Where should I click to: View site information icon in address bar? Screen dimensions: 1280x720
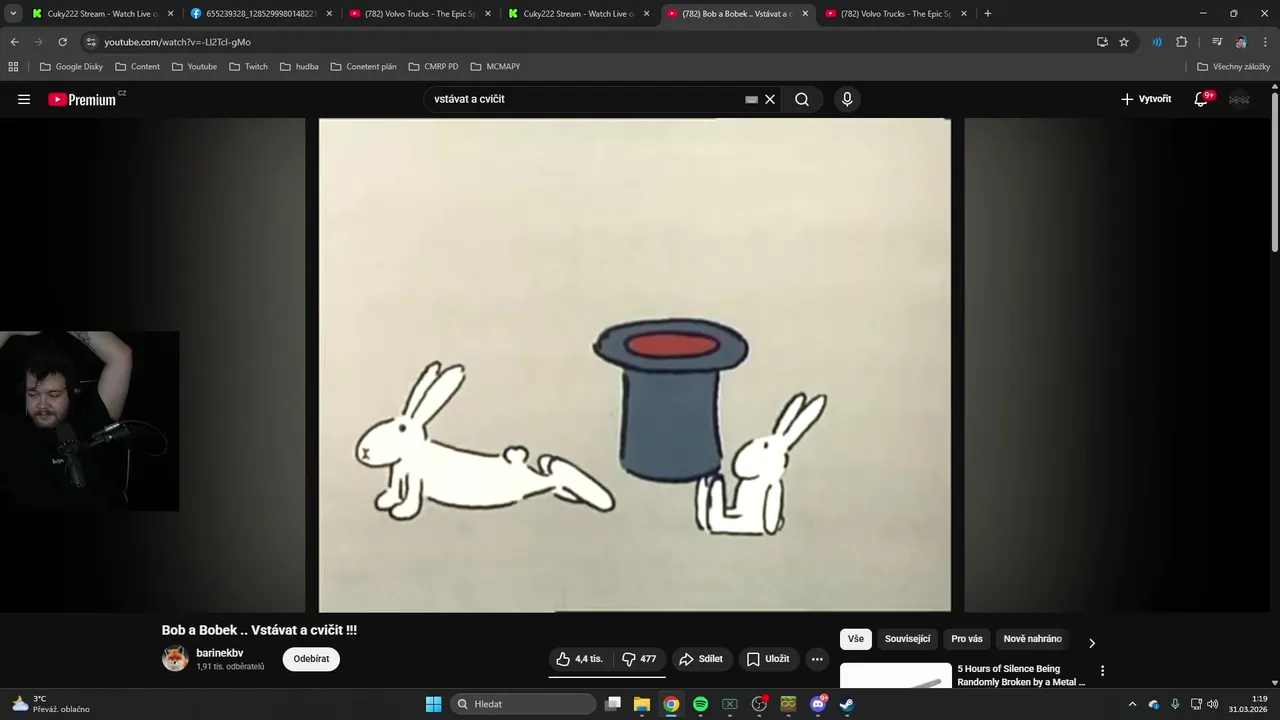click(91, 42)
